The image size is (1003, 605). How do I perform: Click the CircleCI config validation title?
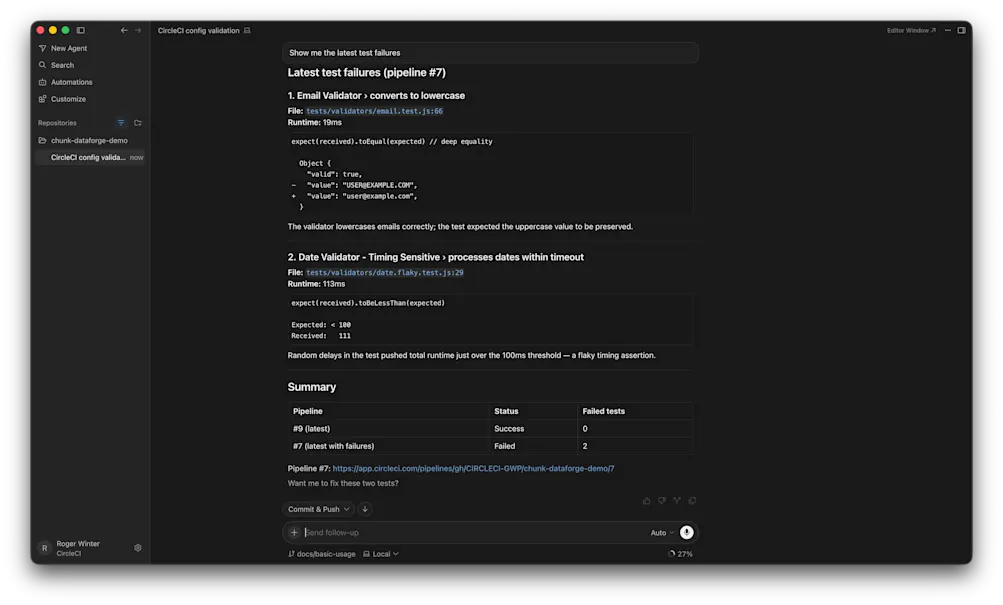pyautogui.click(x=198, y=30)
